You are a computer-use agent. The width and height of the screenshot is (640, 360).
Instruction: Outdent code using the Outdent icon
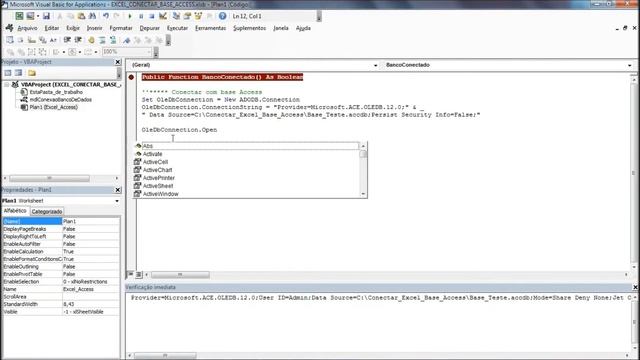(x=78, y=40)
